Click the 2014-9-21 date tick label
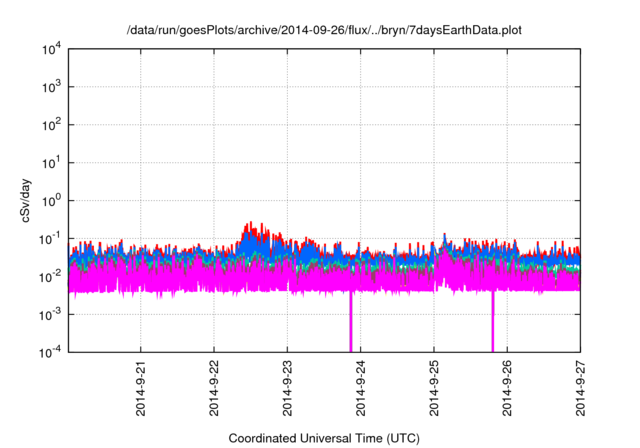The image size is (640, 448). (140, 388)
